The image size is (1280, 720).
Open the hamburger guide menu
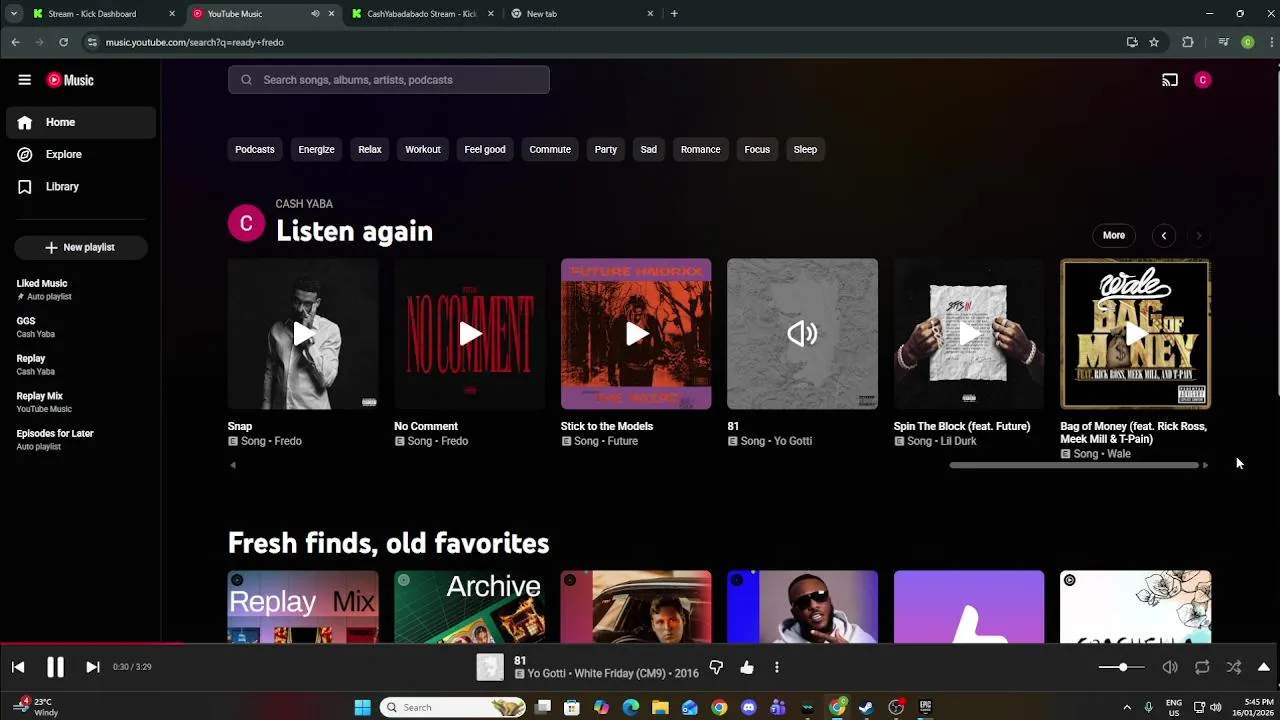point(24,80)
